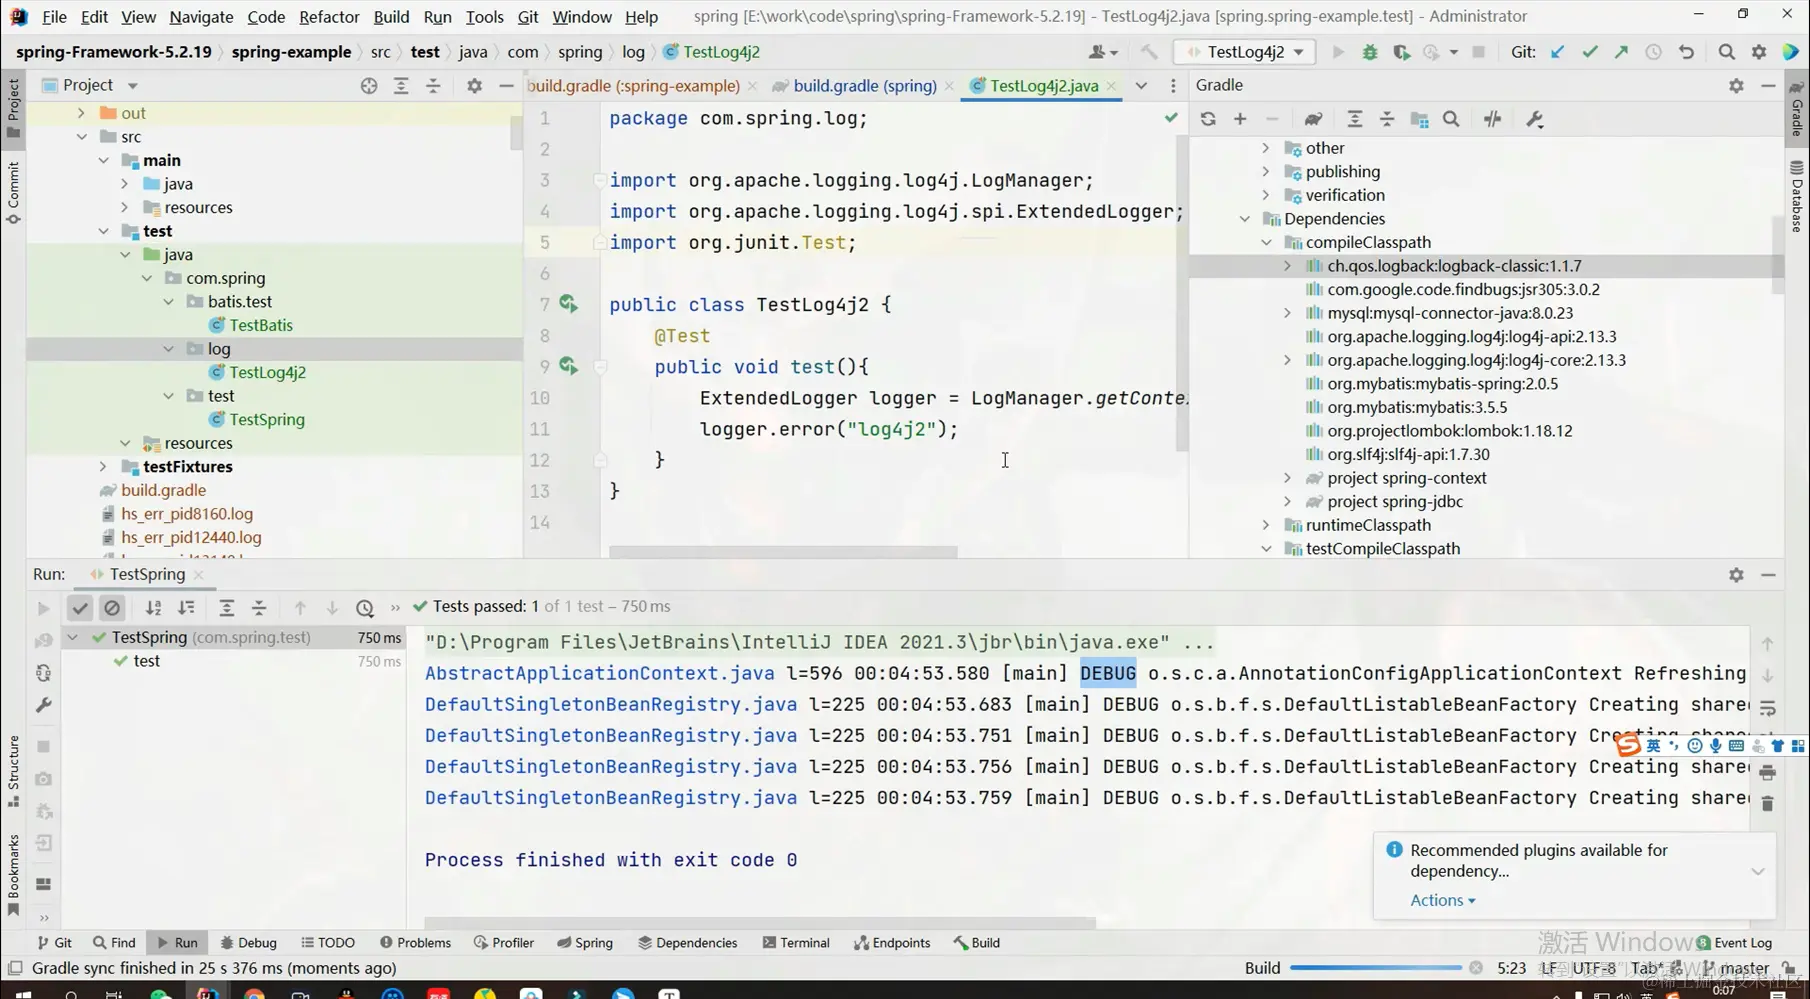Open the Event Log
1810x999 pixels.
click(1734, 943)
